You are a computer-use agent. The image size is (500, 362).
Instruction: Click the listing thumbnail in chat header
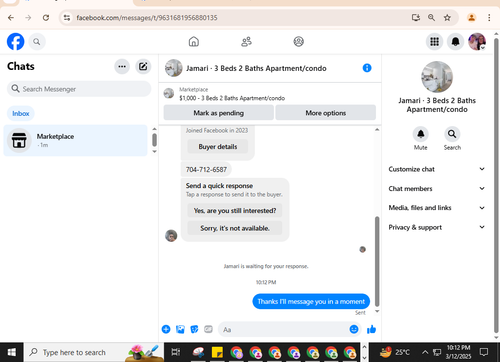coord(173,68)
